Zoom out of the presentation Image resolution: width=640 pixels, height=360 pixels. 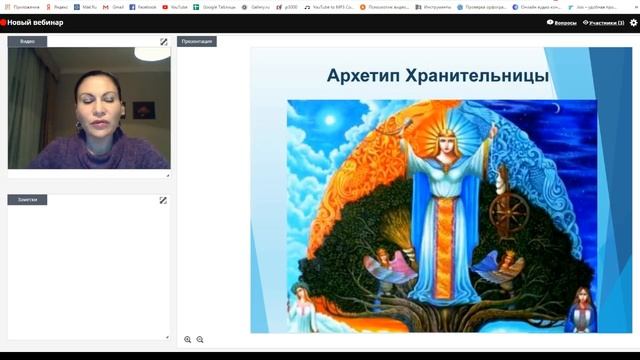[200, 339]
